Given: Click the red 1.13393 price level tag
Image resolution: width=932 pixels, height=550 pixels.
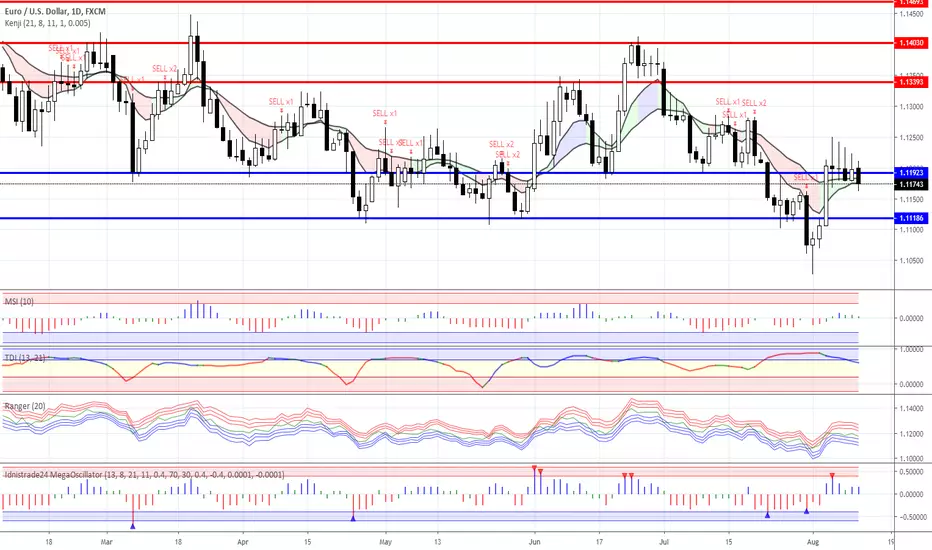Looking at the screenshot, I should 911,82.
